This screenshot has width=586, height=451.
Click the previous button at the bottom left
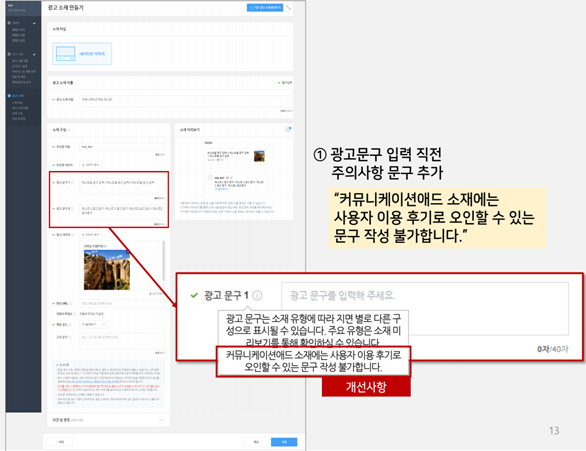60,442
